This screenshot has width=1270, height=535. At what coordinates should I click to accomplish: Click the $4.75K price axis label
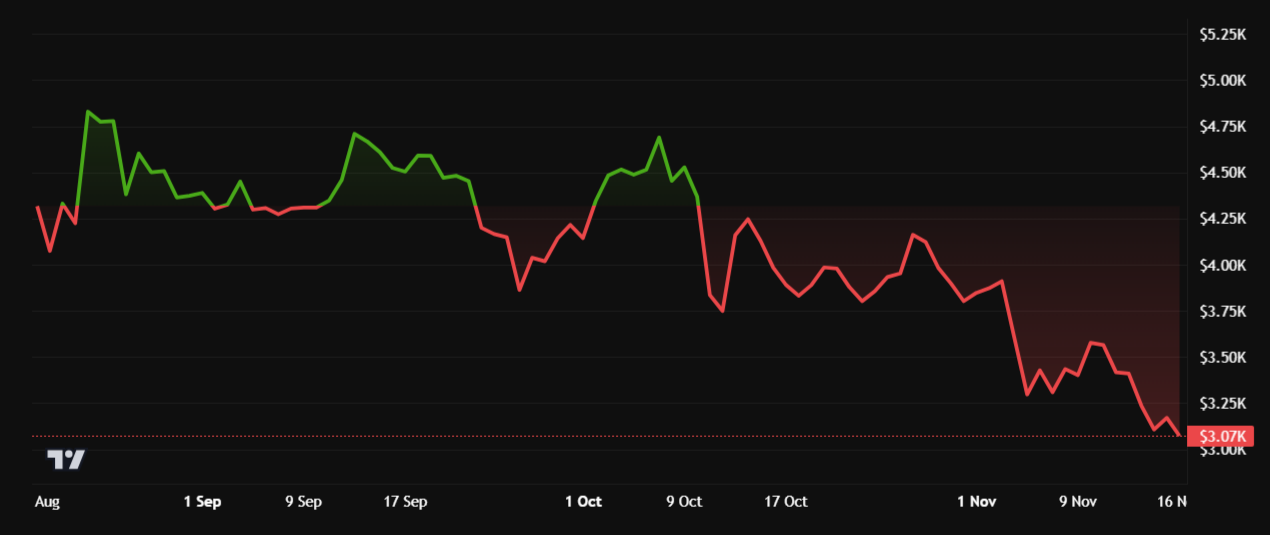click(x=1223, y=127)
